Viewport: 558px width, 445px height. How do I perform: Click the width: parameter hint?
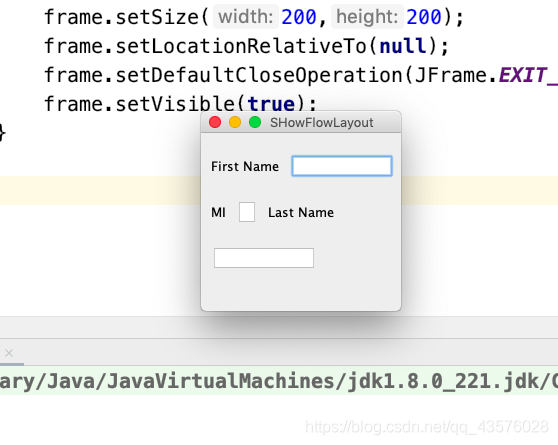click(246, 17)
